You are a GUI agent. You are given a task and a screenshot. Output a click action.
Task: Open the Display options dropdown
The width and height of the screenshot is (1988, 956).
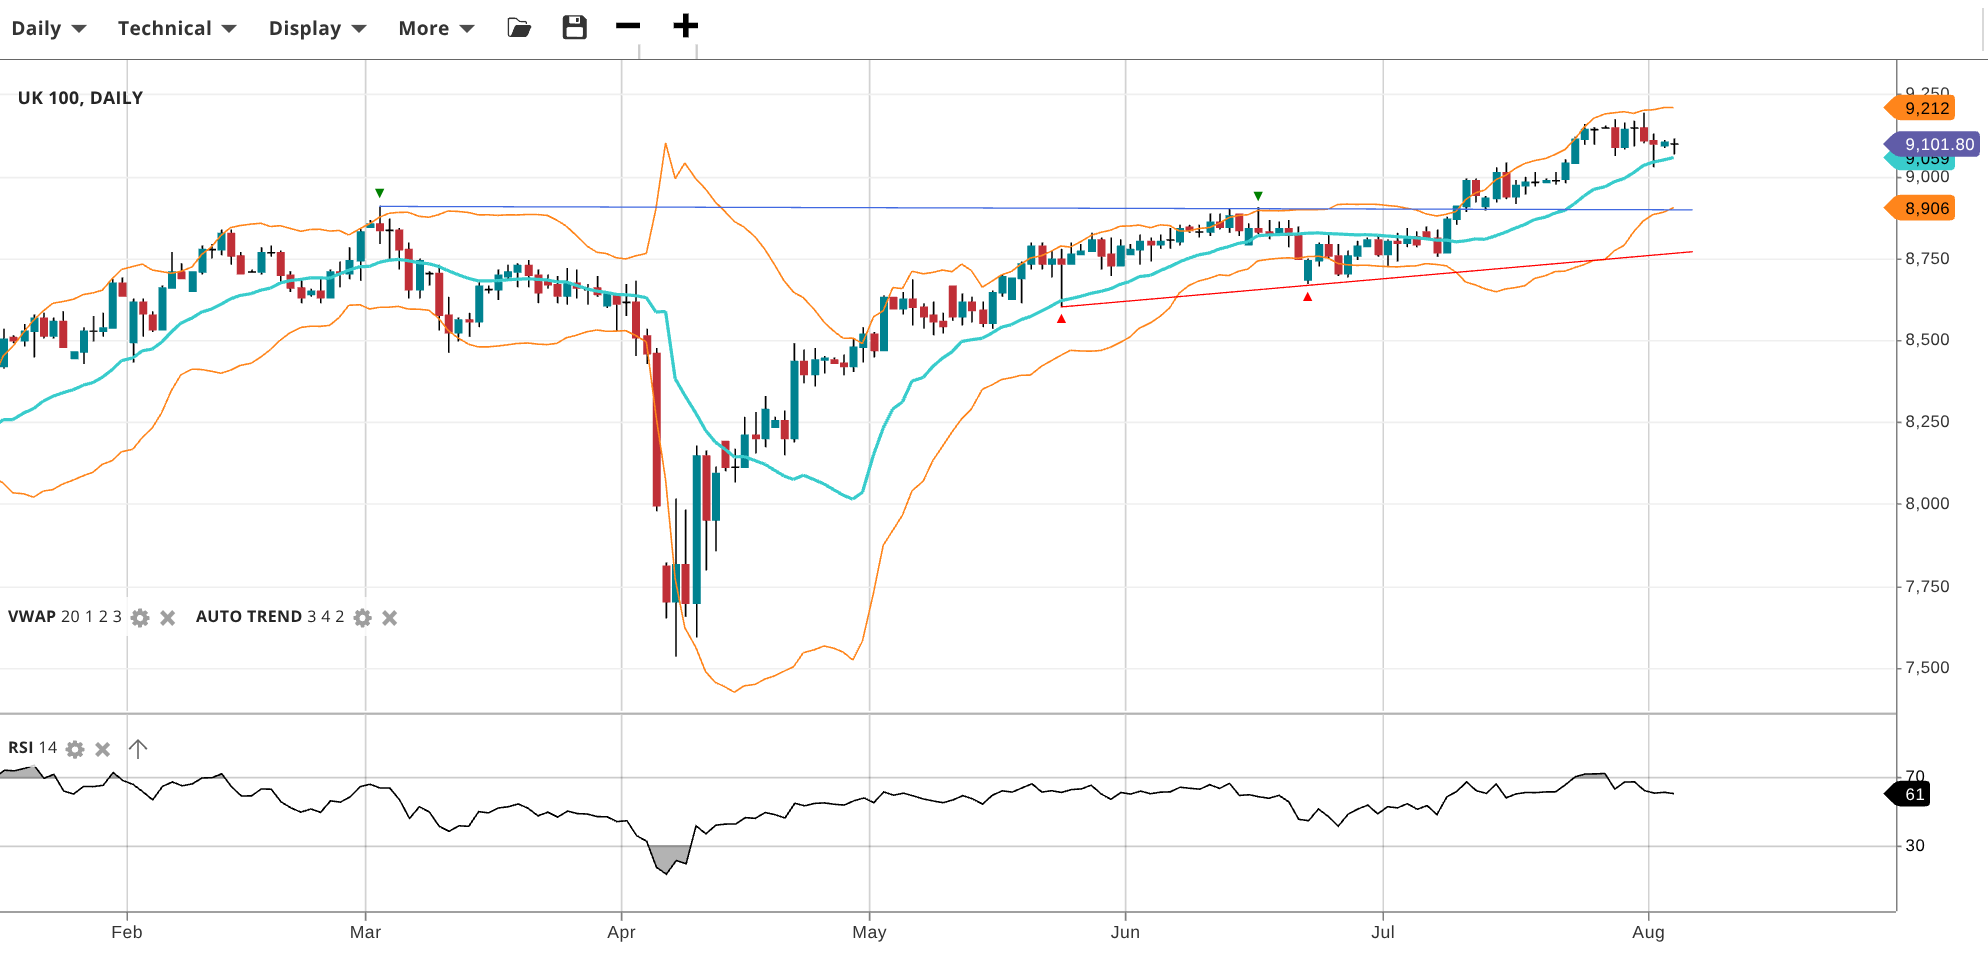click(x=317, y=28)
